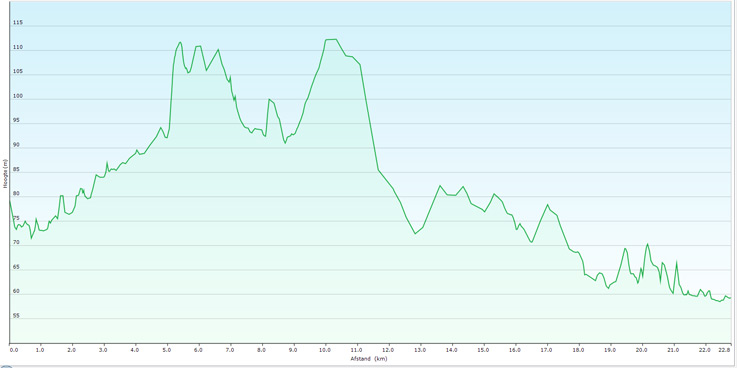The image size is (737, 368).
Task: Click the 15.0 km tick label
Action: (x=484, y=350)
